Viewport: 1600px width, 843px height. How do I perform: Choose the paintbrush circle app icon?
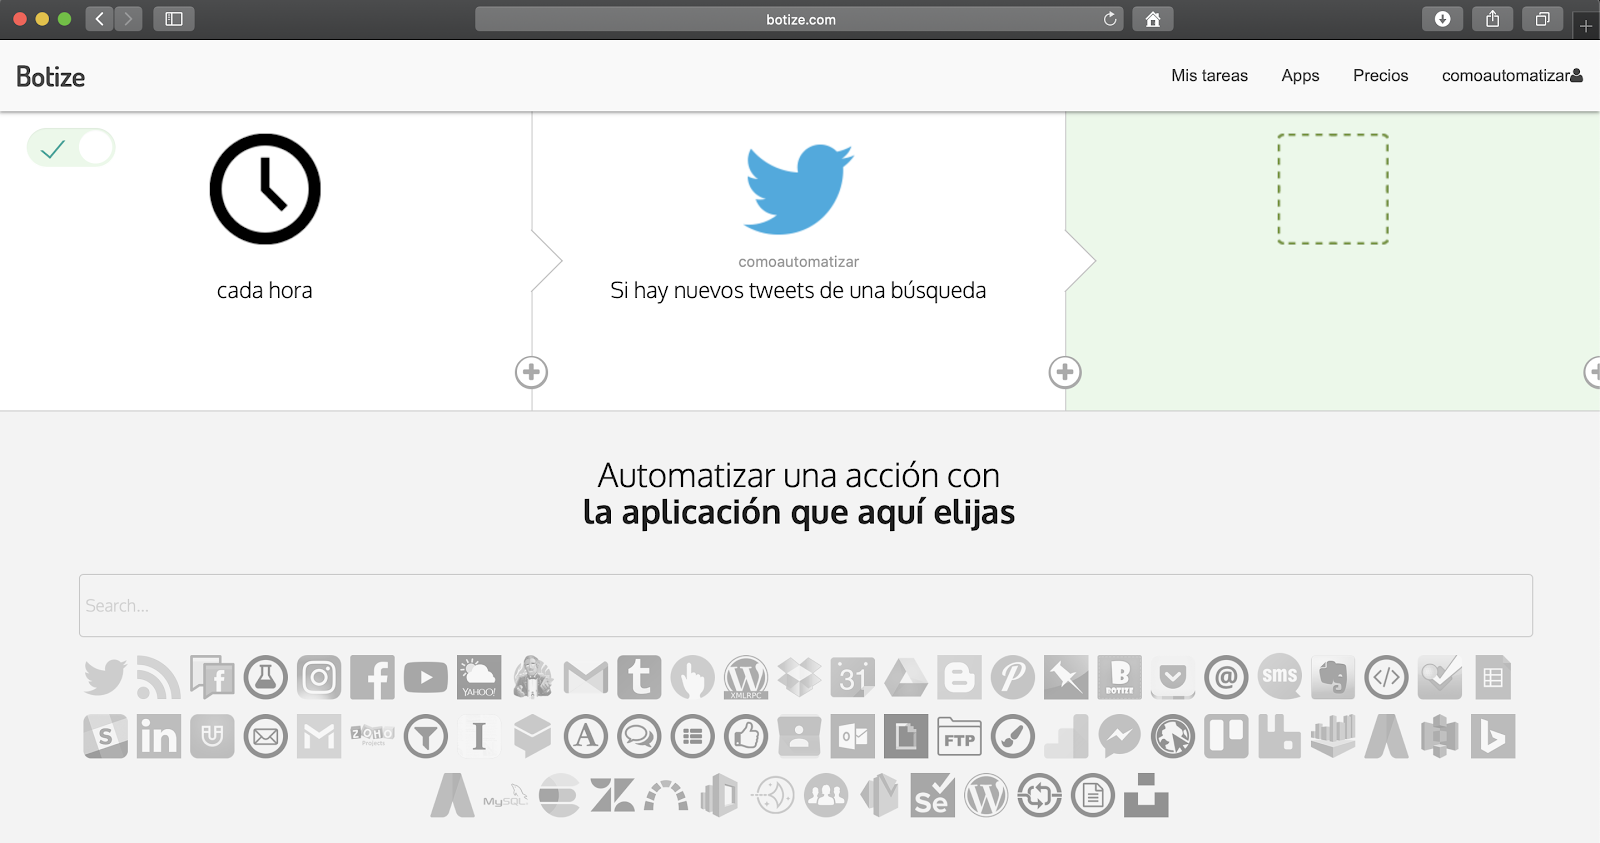click(x=1013, y=737)
